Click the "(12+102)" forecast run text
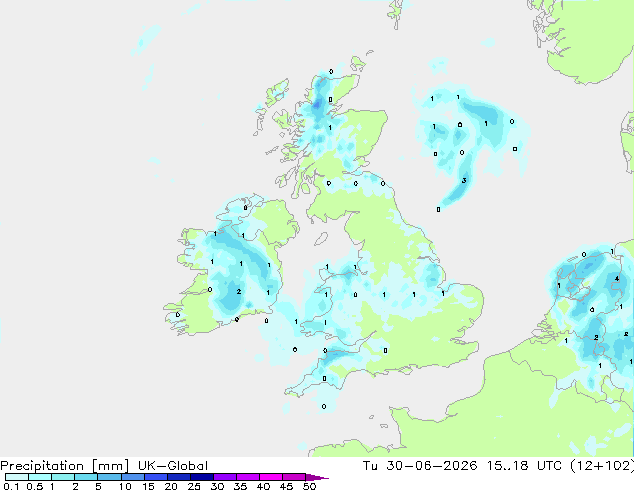 click(602, 466)
